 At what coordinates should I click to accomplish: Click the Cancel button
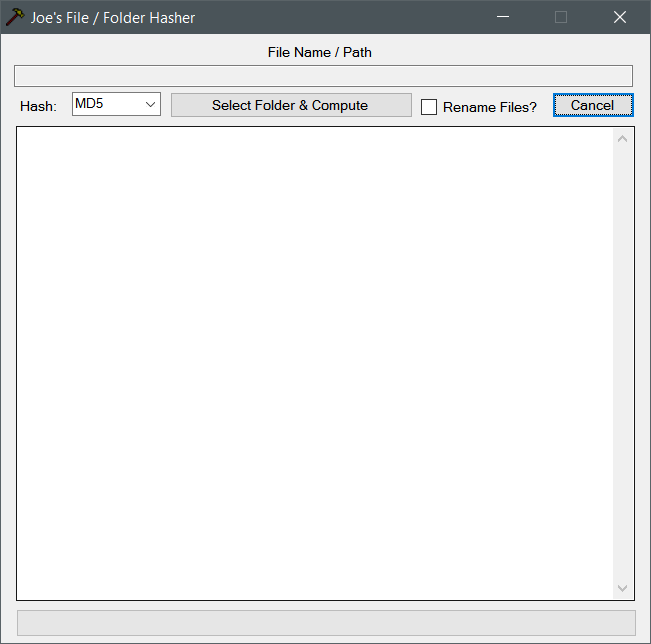click(593, 105)
